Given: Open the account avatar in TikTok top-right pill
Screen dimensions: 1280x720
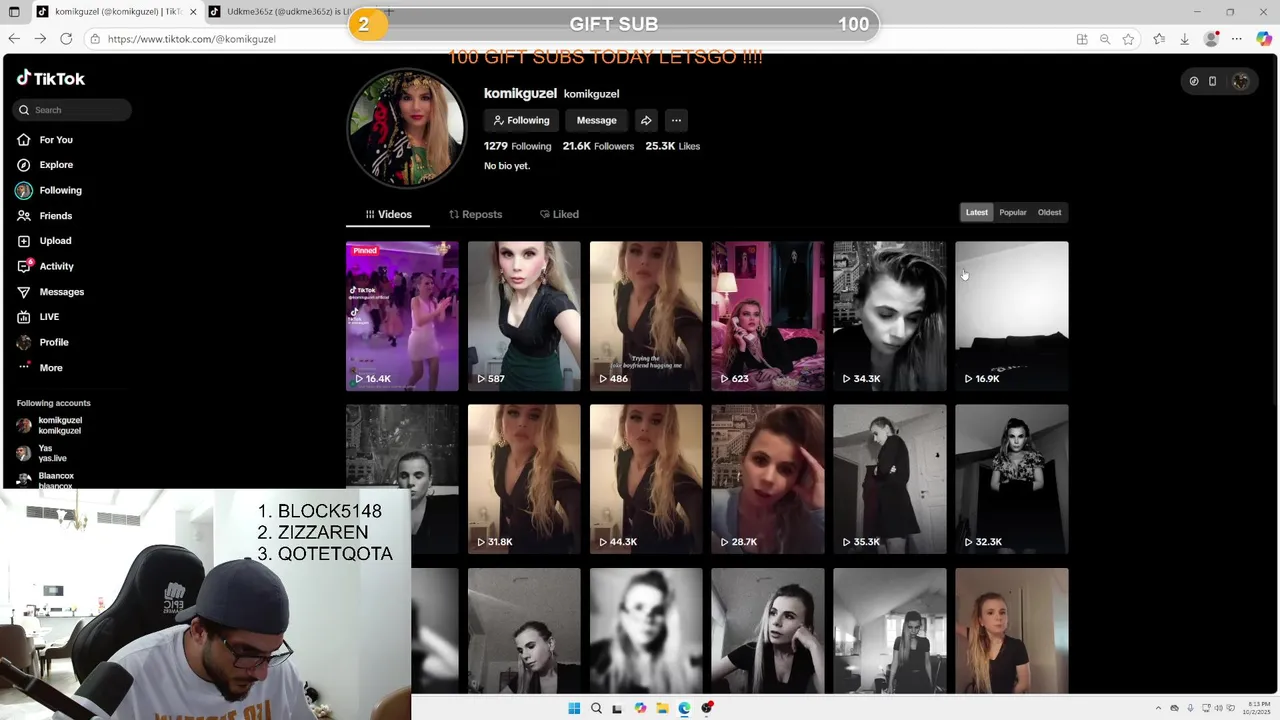Looking at the screenshot, I should point(1240,81).
